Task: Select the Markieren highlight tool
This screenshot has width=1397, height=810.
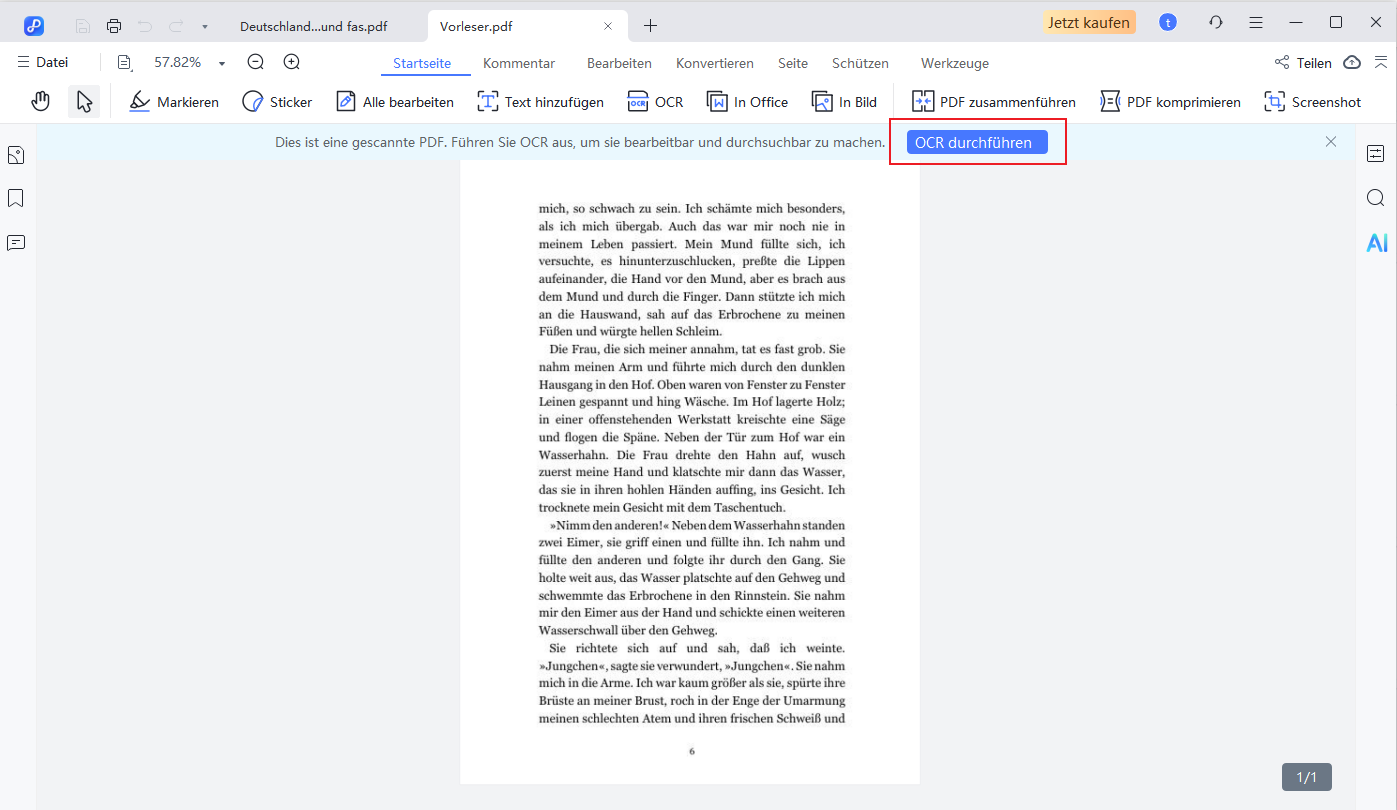Action: tap(174, 102)
